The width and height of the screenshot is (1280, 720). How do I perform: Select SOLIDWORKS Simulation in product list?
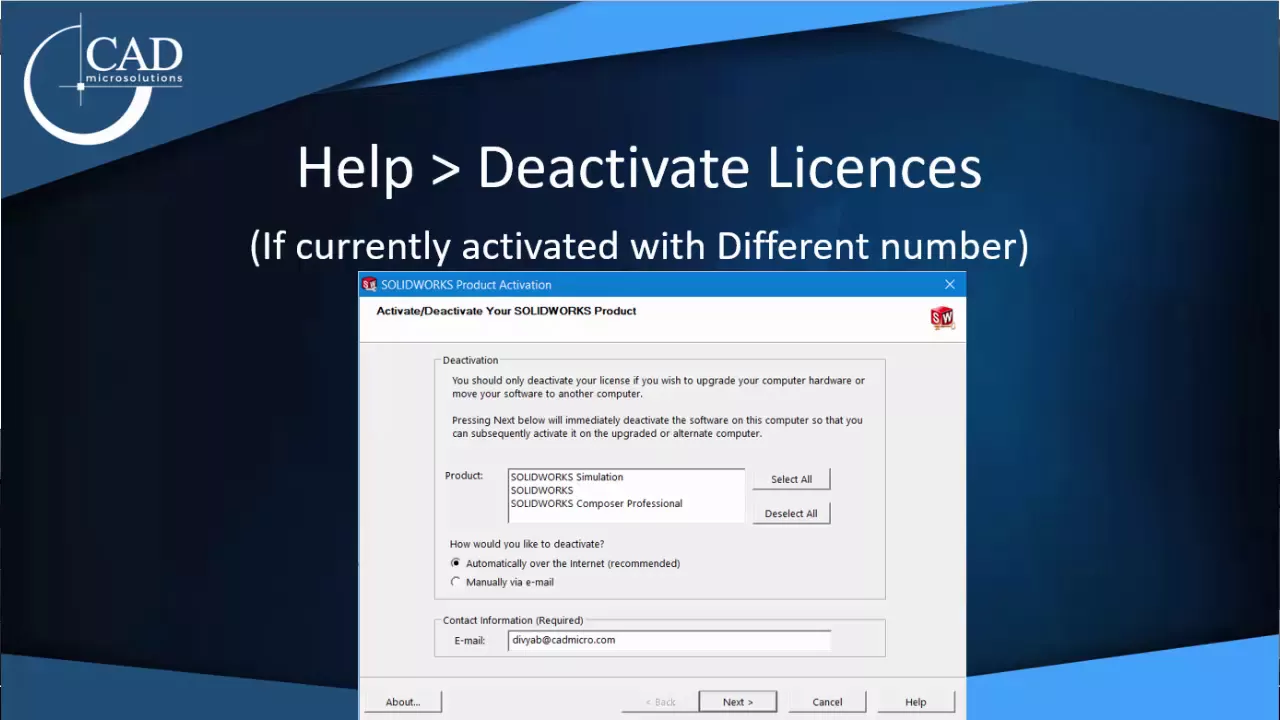click(567, 477)
